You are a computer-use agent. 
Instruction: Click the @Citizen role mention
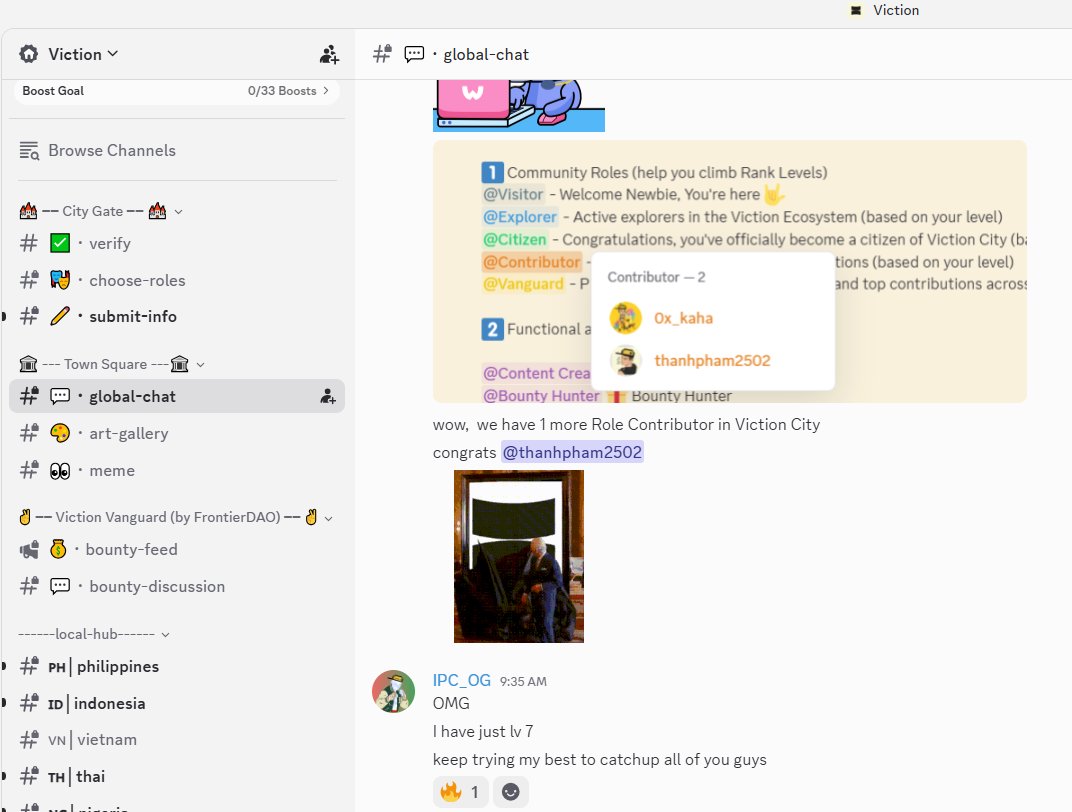515,239
